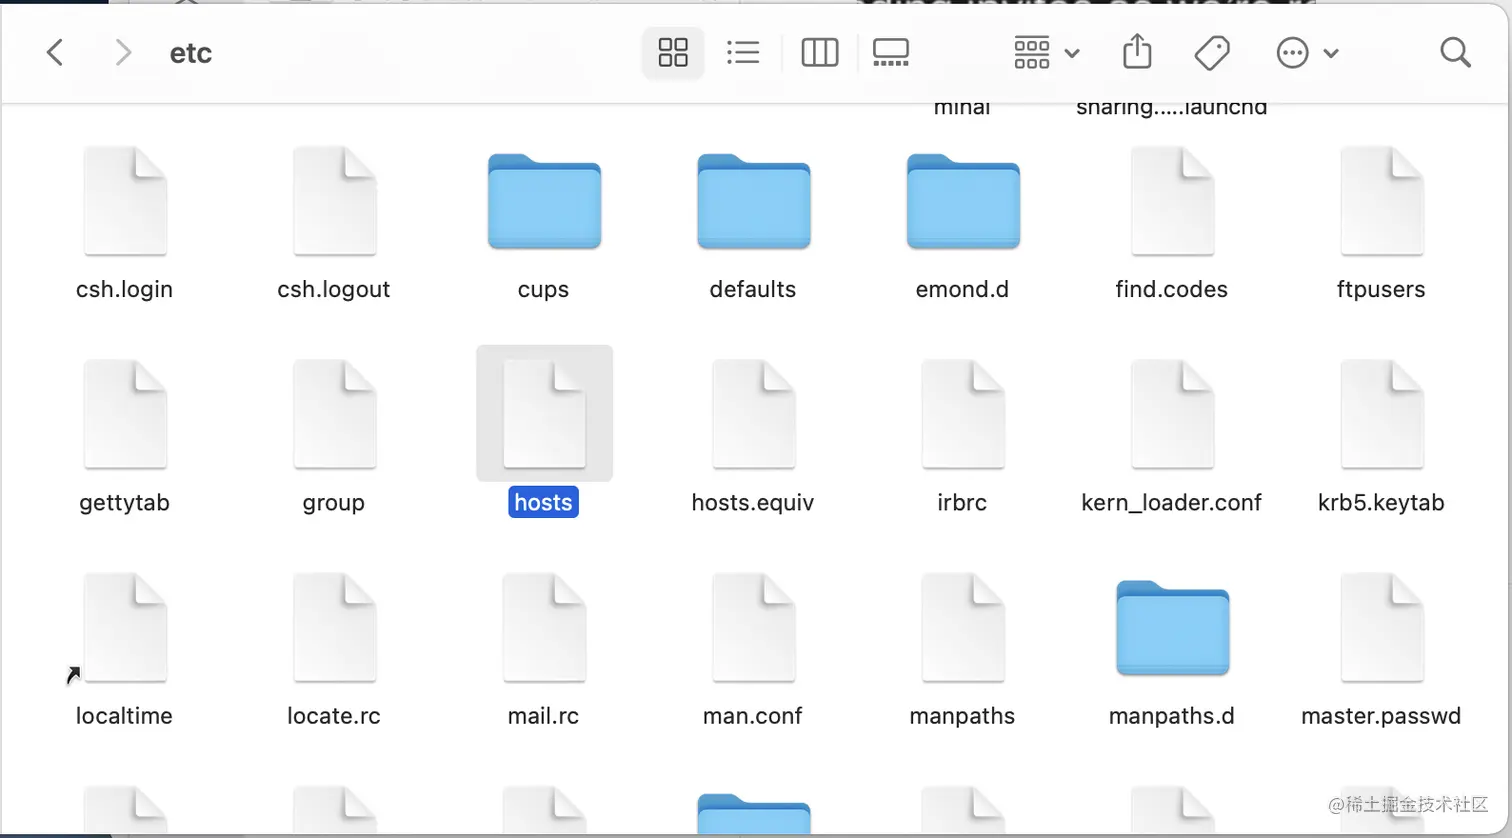The width and height of the screenshot is (1512, 838).
Task: Select the group file icon
Action: coord(334,414)
